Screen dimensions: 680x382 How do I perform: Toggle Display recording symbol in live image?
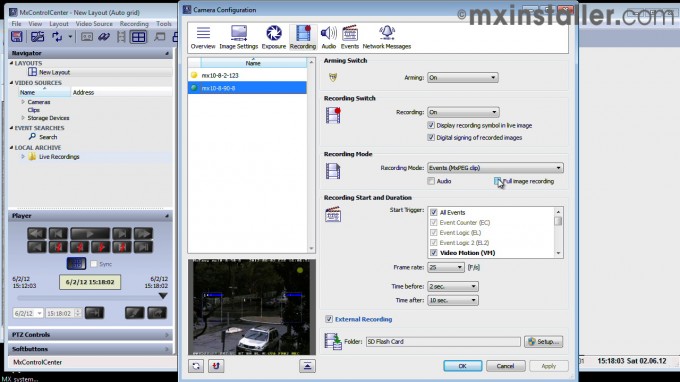tap(431, 125)
